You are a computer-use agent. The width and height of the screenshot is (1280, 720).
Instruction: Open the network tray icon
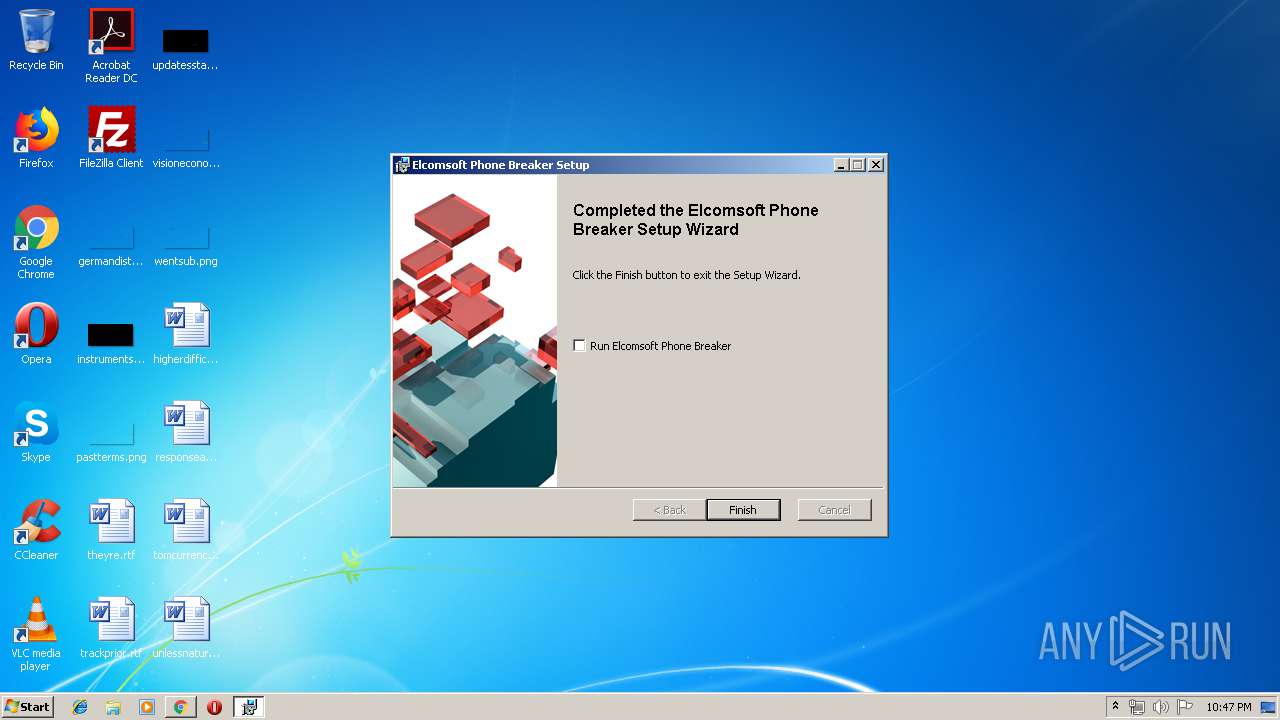point(1137,707)
